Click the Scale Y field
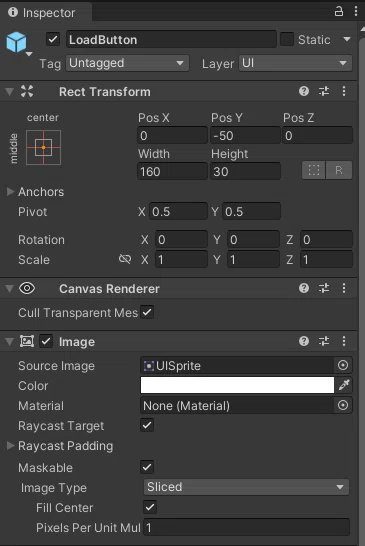This screenshot has height=546, width=365. pos(253,259)
